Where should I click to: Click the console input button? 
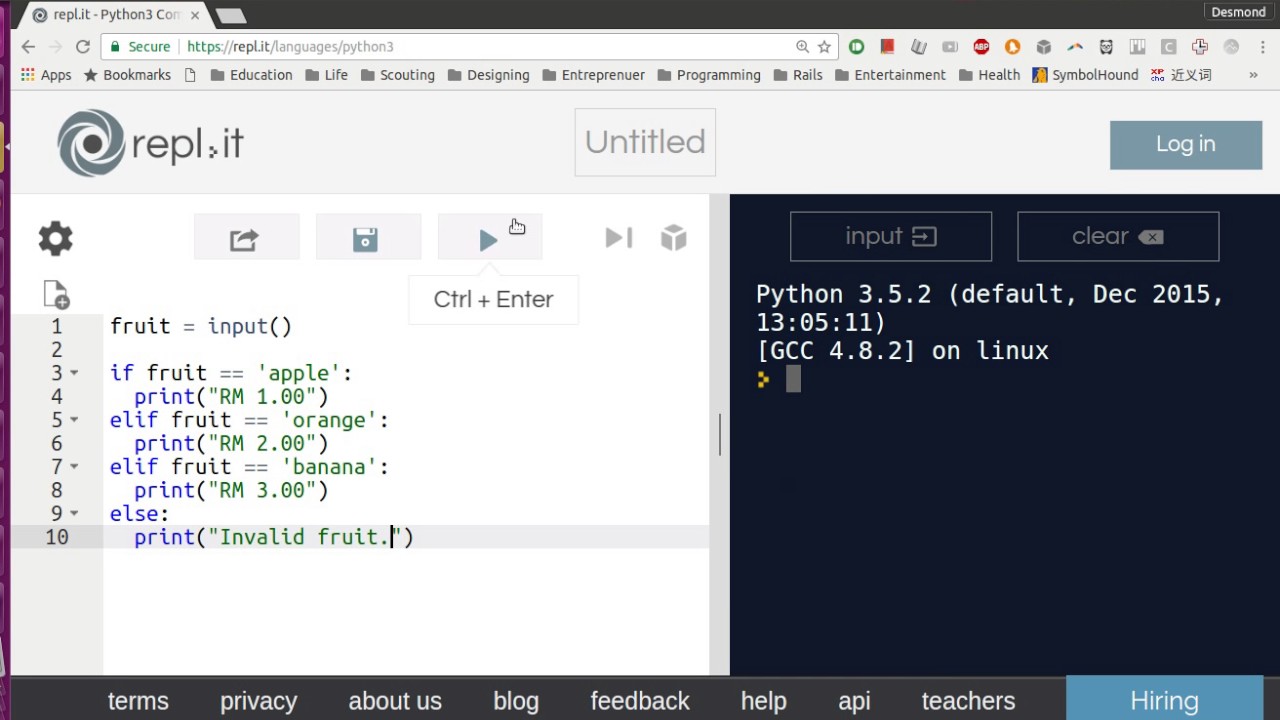tap(890, 237)
